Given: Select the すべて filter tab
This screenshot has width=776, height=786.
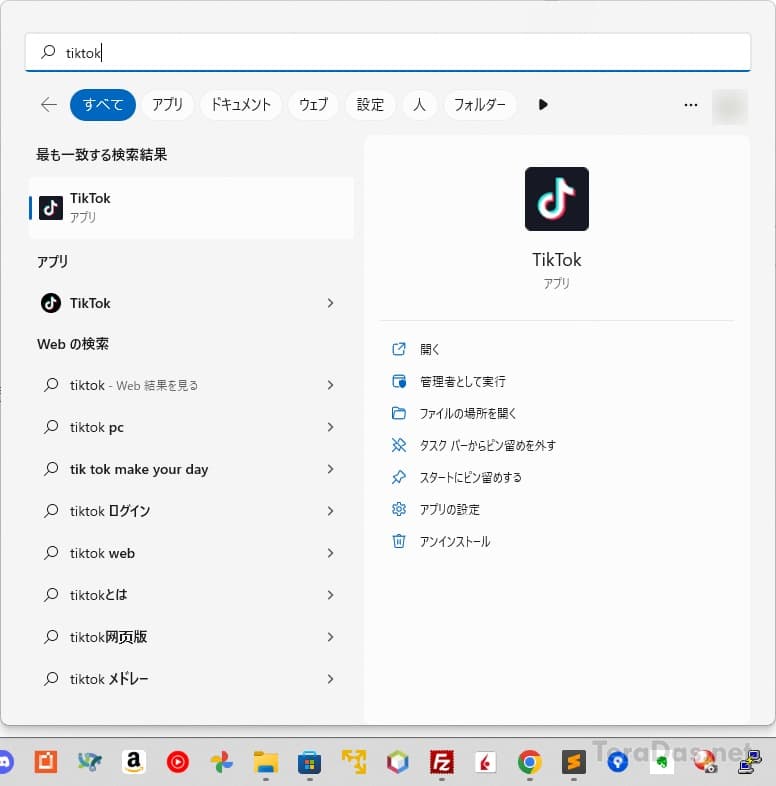Looking at the screenshot, I should tap(103, 105).
